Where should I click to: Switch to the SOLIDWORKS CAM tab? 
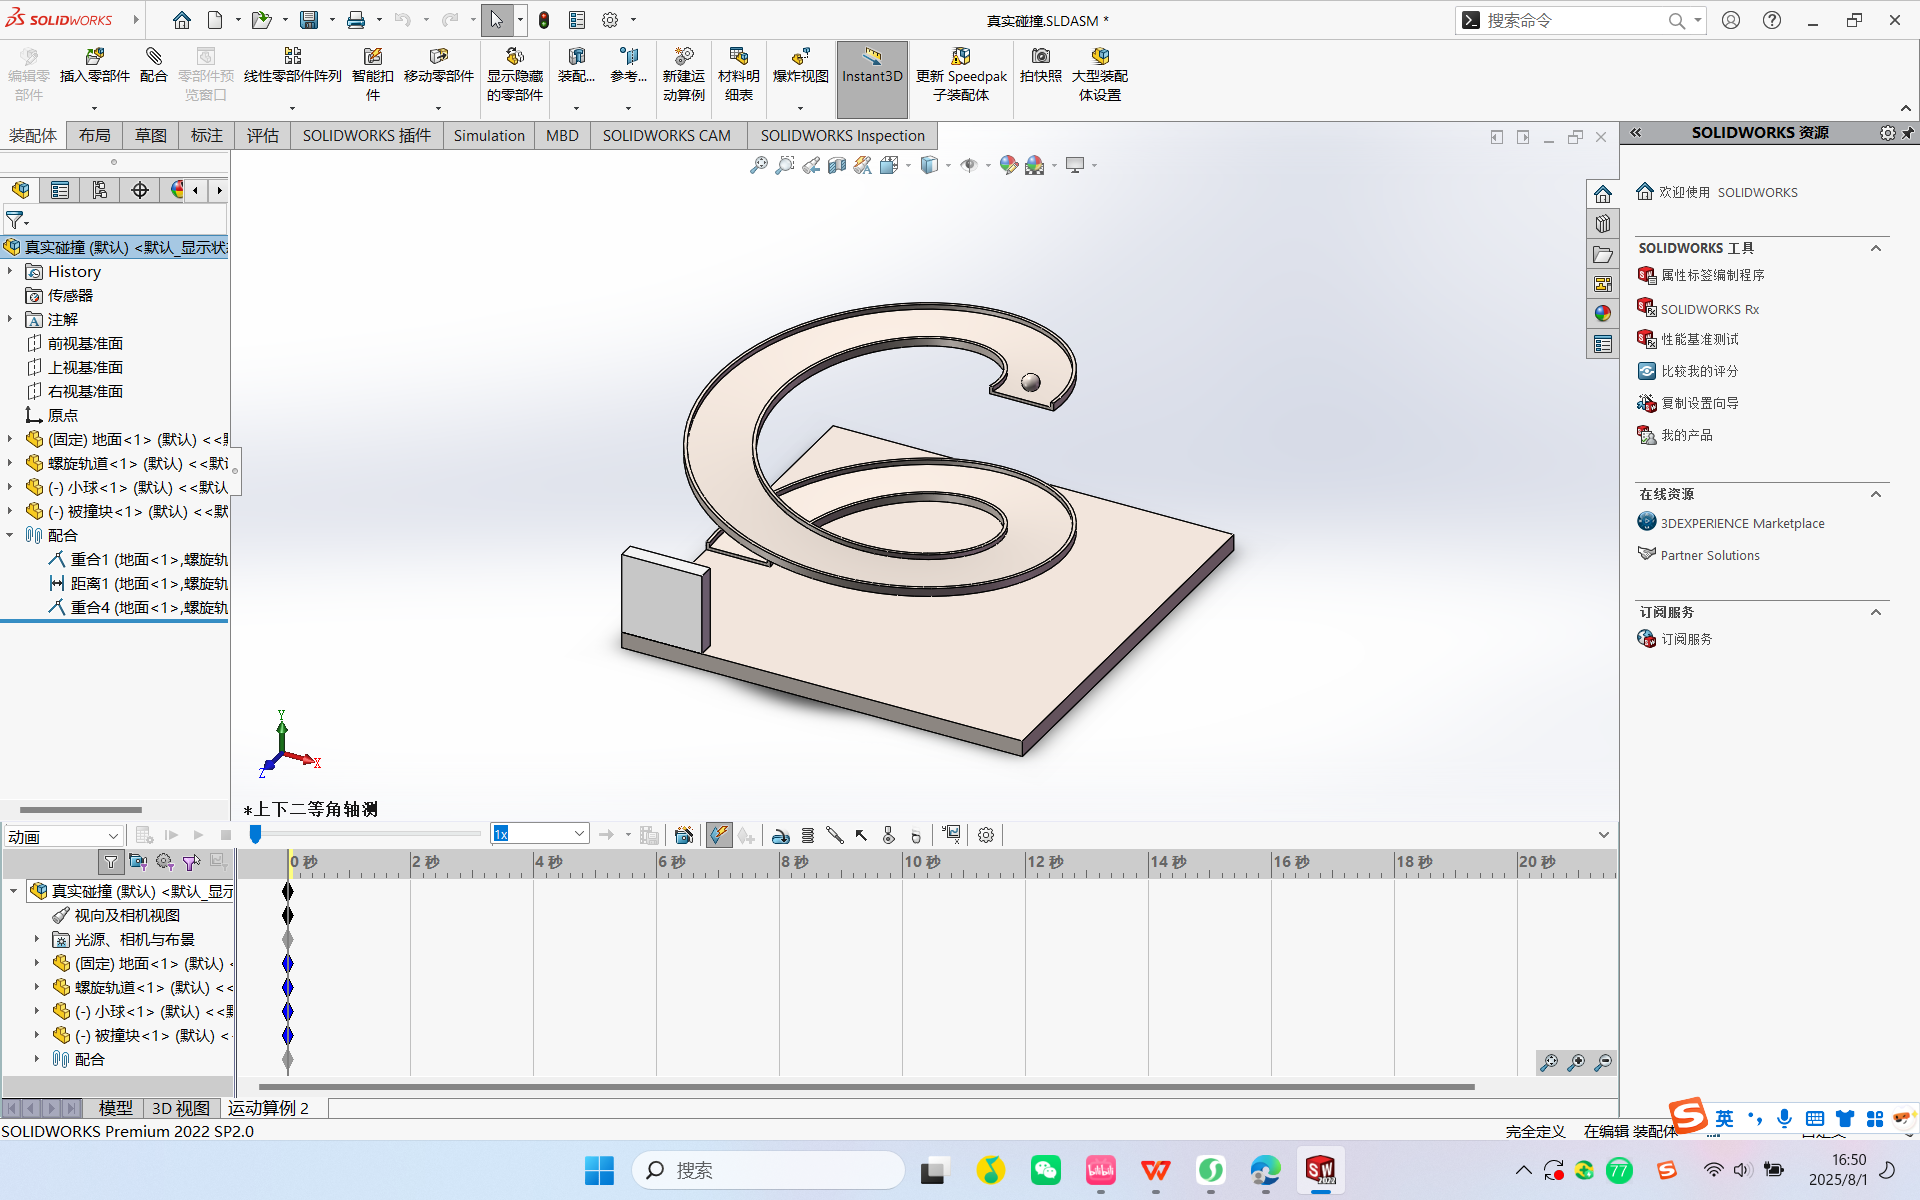[x=667, y=135]
